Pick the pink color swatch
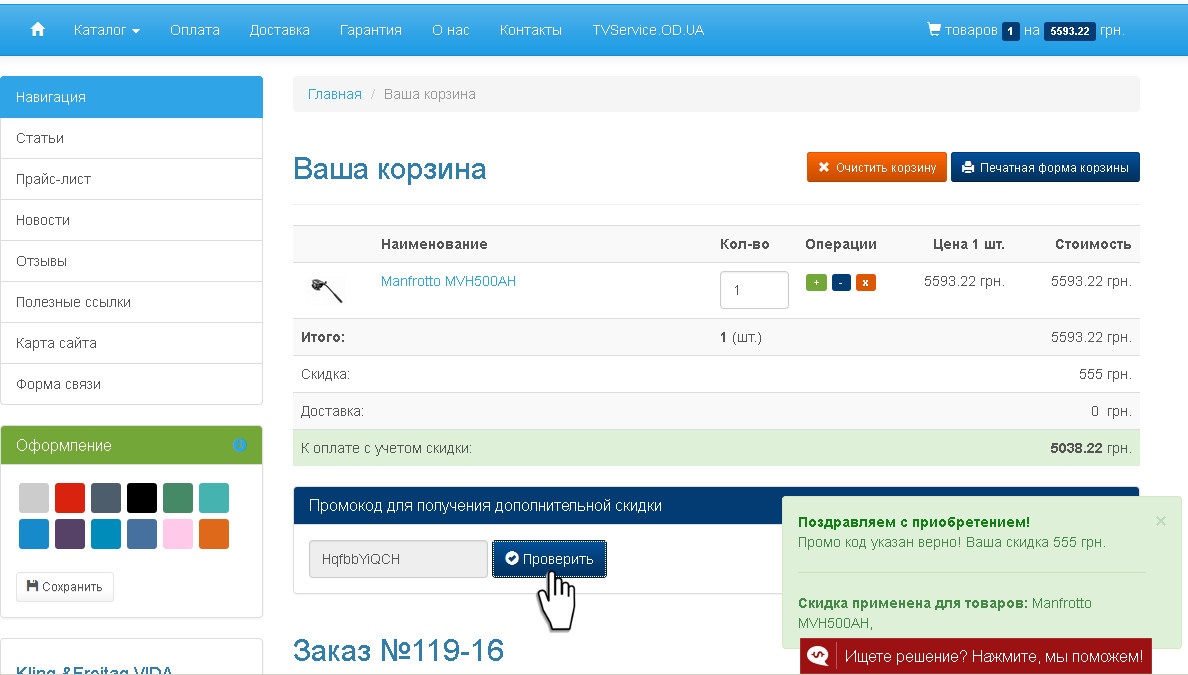1188x675 pixels. coord(178,534)
